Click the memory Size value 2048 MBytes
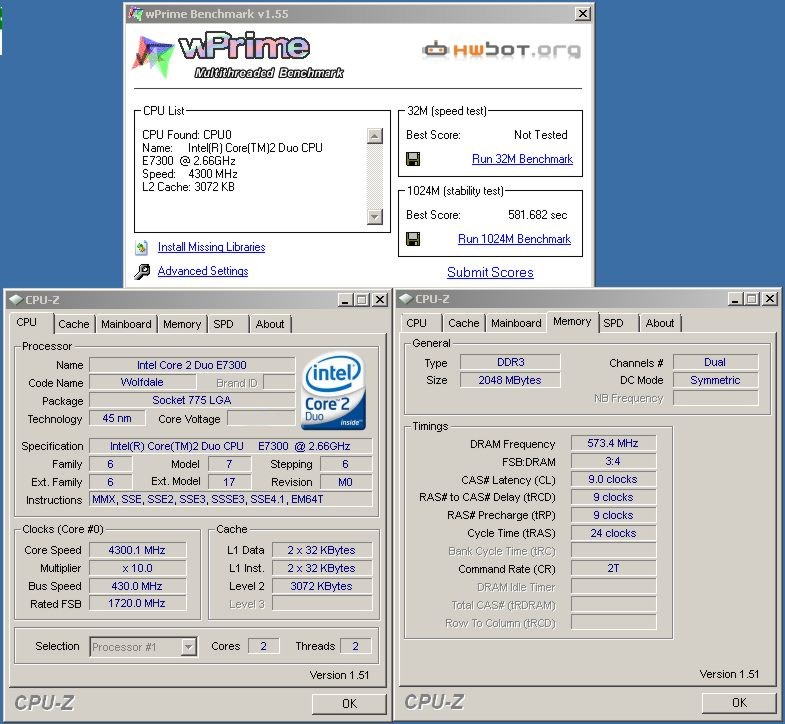Screen dimensions: 785x724 click(510, 380)
